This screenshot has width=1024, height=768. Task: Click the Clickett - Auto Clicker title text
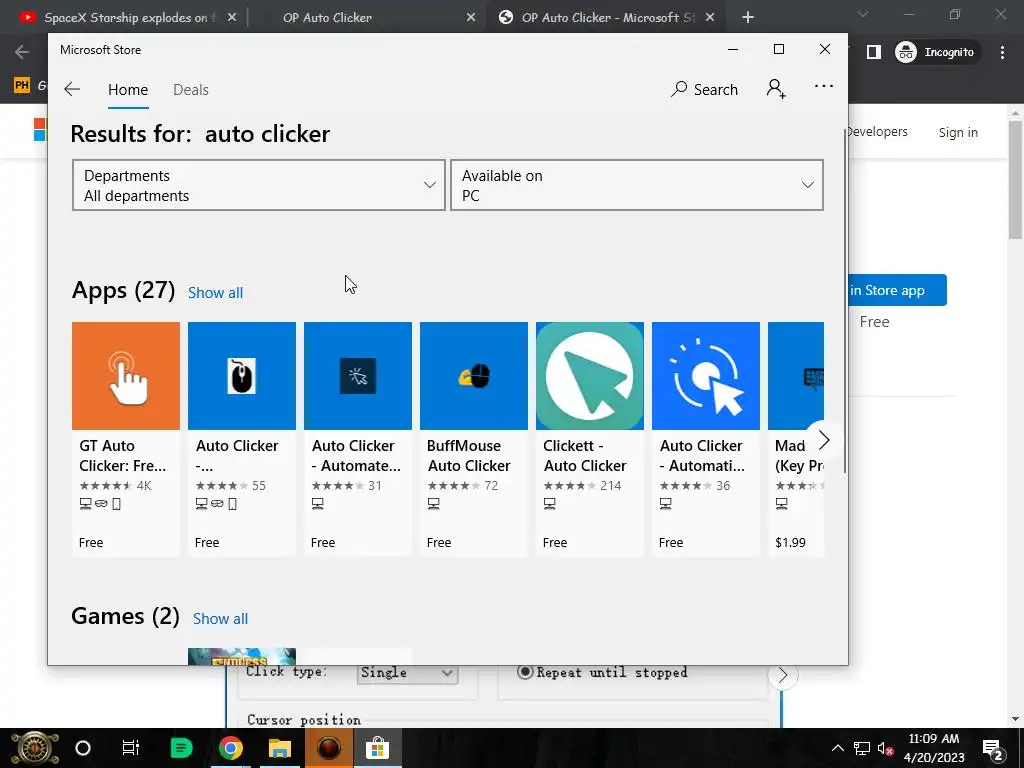point(584,456)
